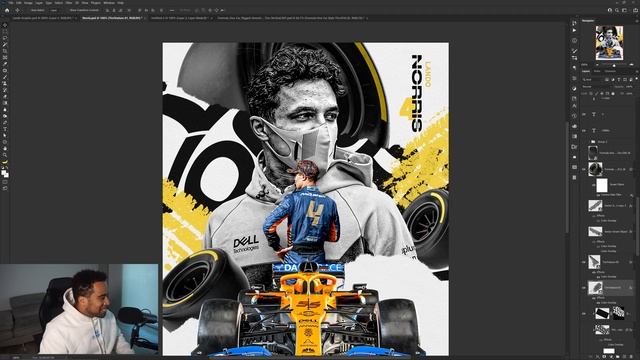Select the Horizontal Type tool
This screenshot has height=360, width=640.
4,129
